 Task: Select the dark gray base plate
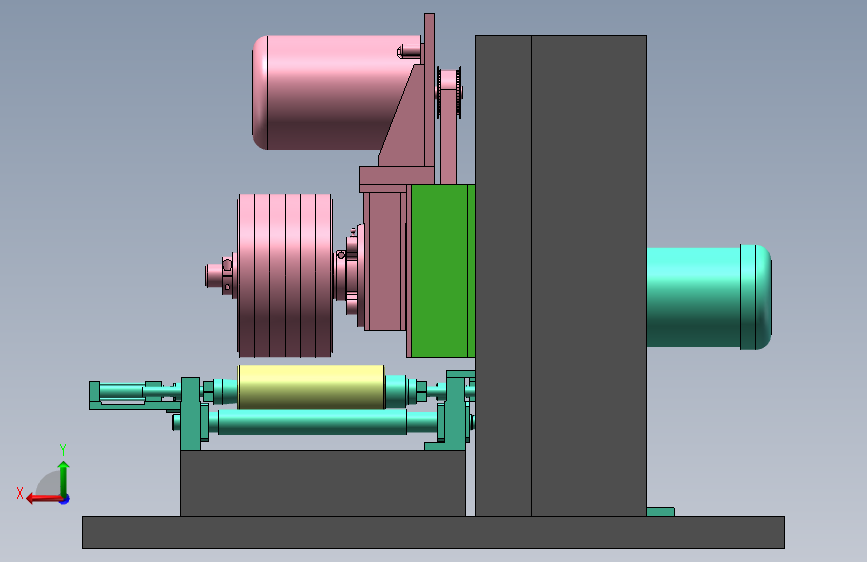click(433, 532)
